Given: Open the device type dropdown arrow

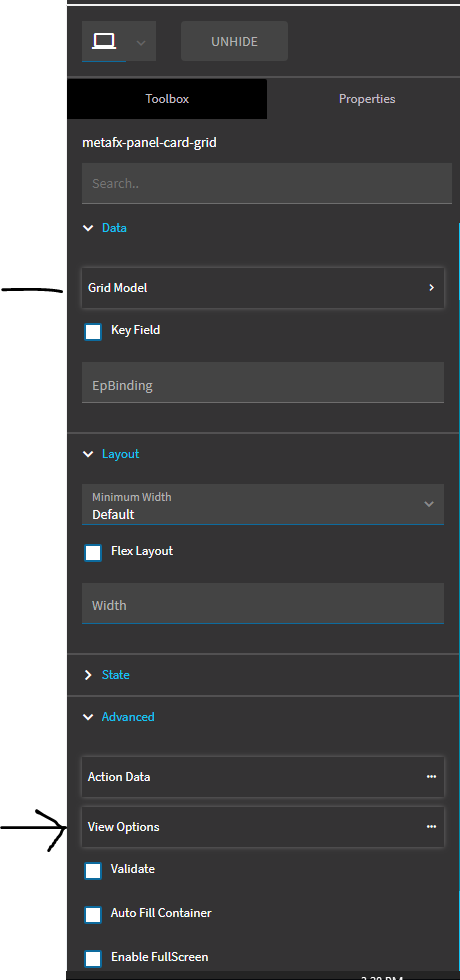Looking at the screenshot, I should pyautogui.click(x=141, y=42).
